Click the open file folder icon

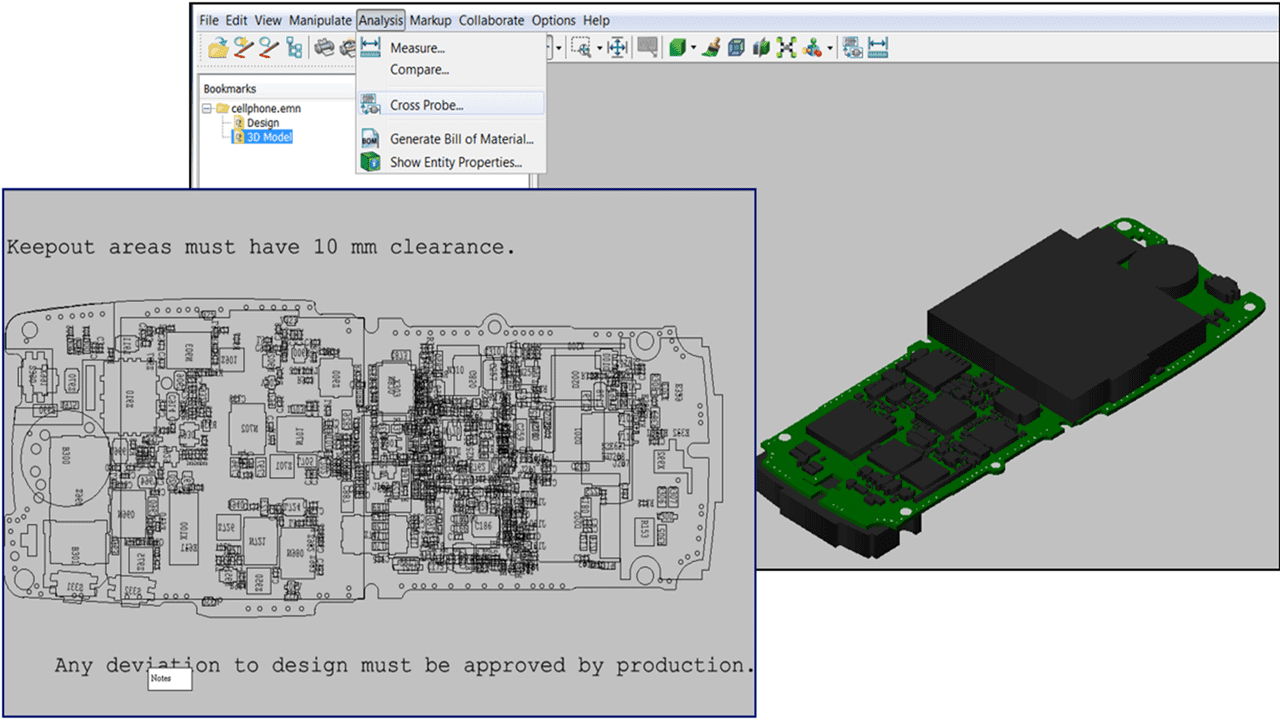[x=219, y=47]
